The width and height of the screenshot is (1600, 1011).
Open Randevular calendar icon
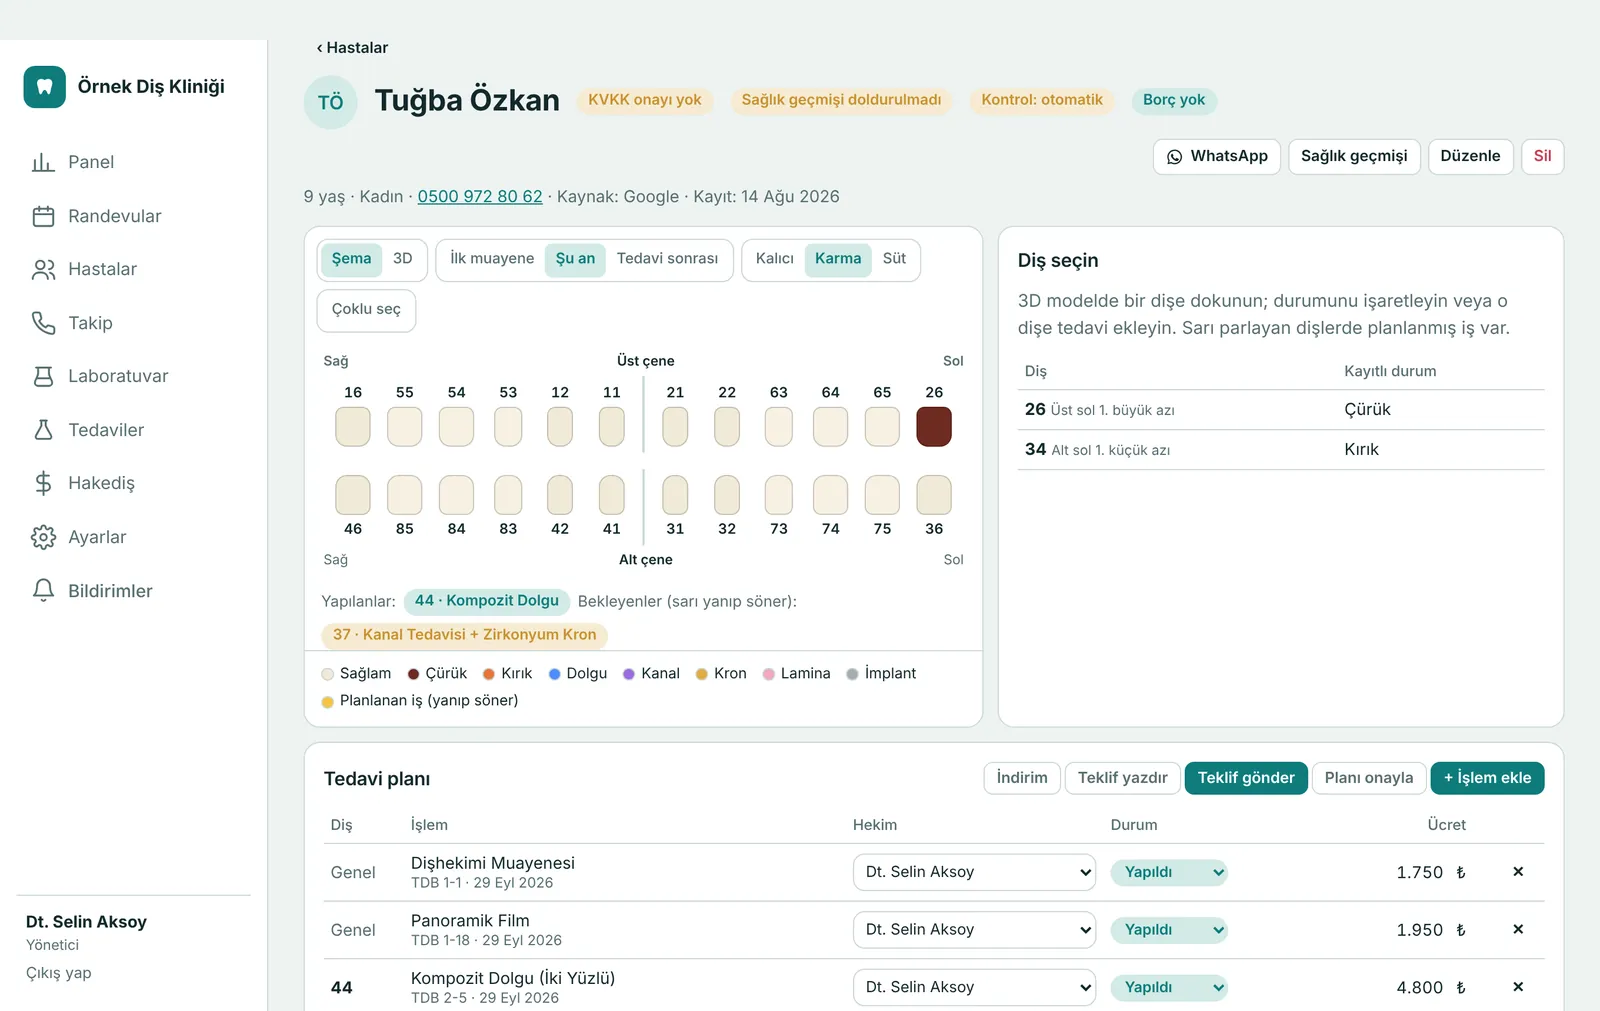[43, 216]
